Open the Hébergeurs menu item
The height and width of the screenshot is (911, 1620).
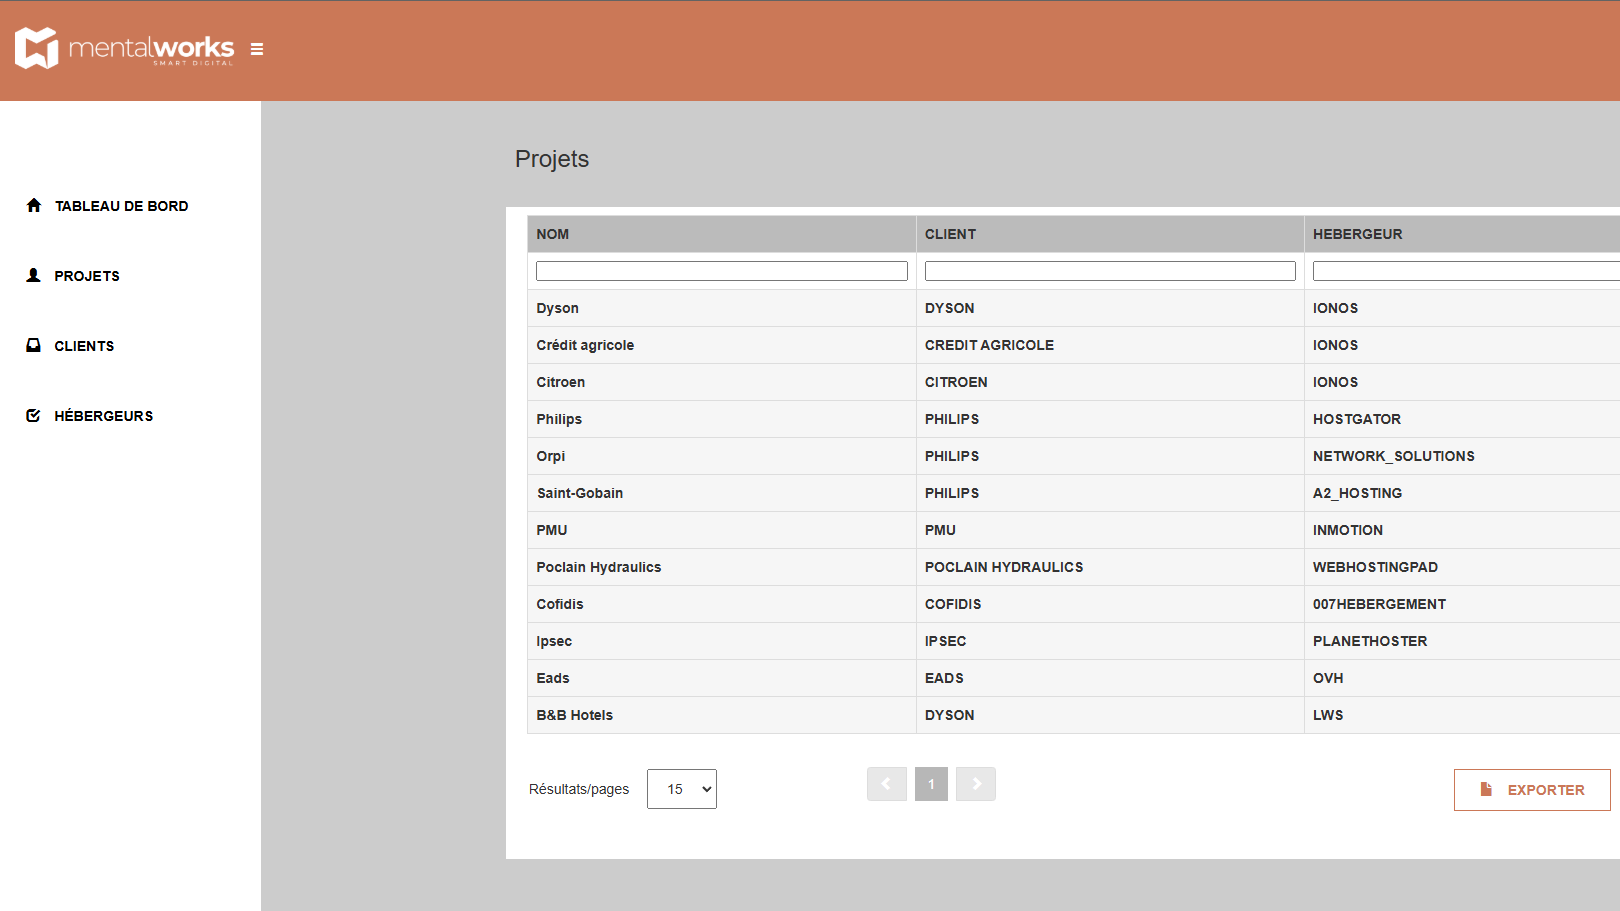pos(104,416)
